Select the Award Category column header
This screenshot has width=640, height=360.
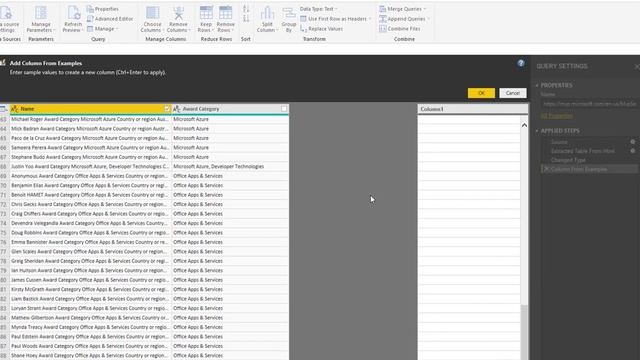pos(230,109)
